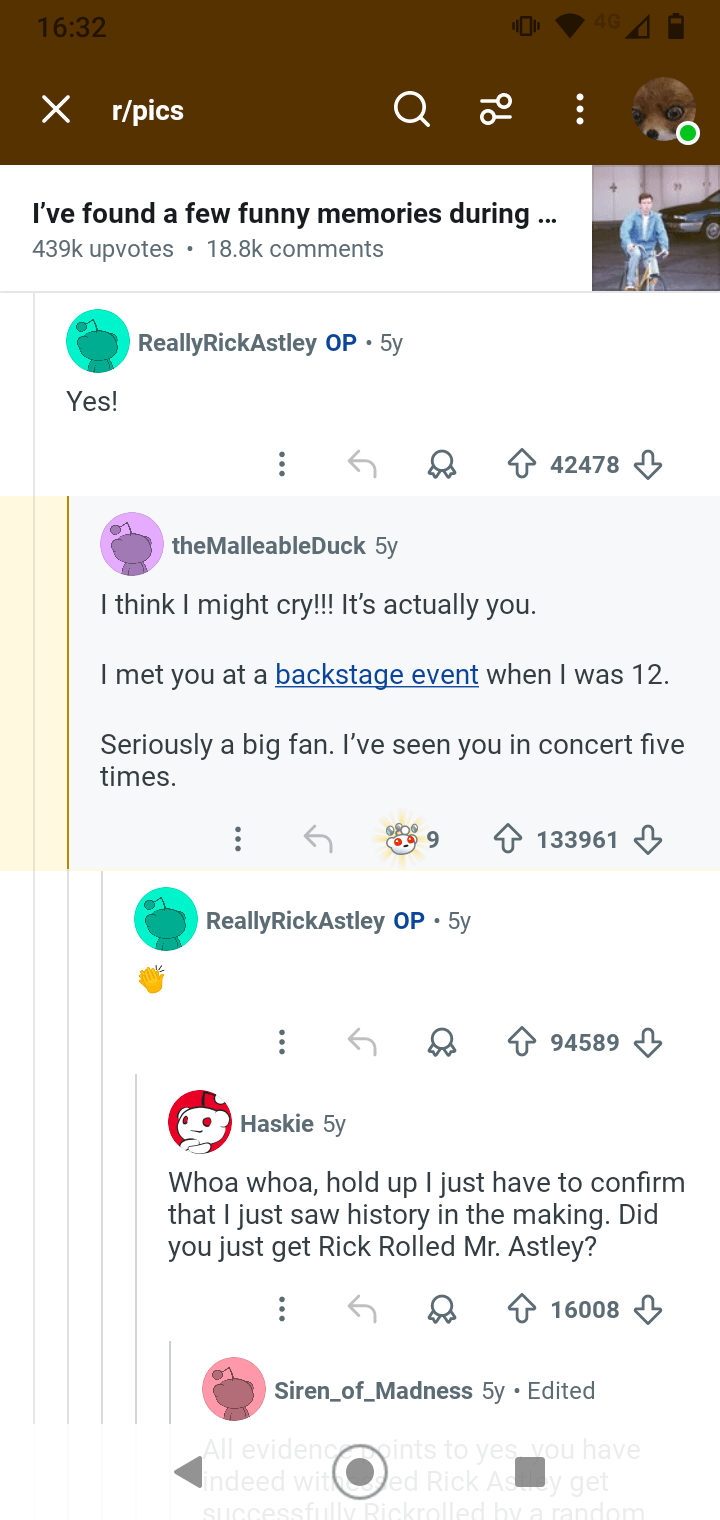The image size is (720, 1520).
Task: Open the search icon in header
Action: click(x=411, y=109)
